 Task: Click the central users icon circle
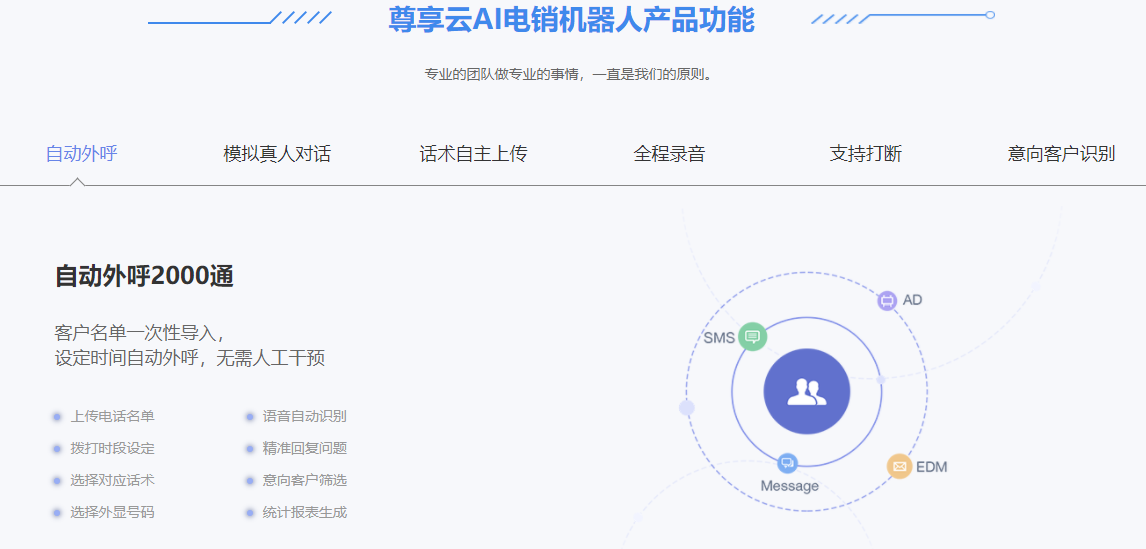[x=806, y=391]
